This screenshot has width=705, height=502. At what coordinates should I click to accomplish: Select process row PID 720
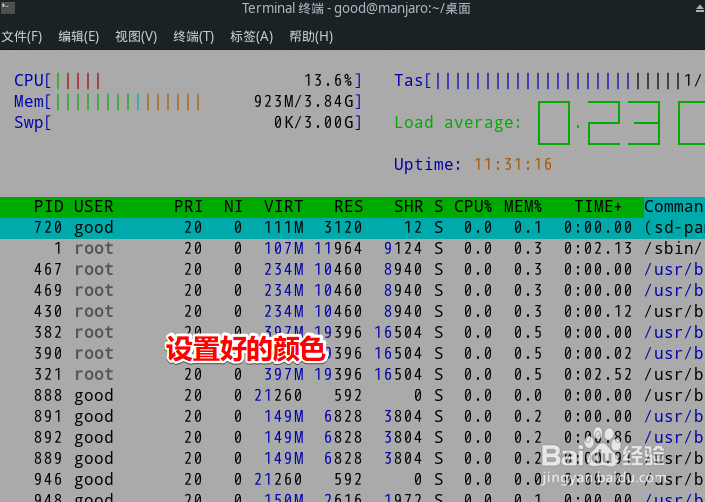pos(352,228)
